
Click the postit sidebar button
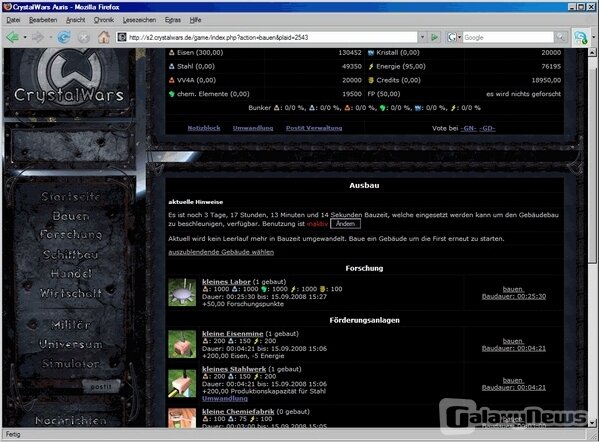[101, 386]
